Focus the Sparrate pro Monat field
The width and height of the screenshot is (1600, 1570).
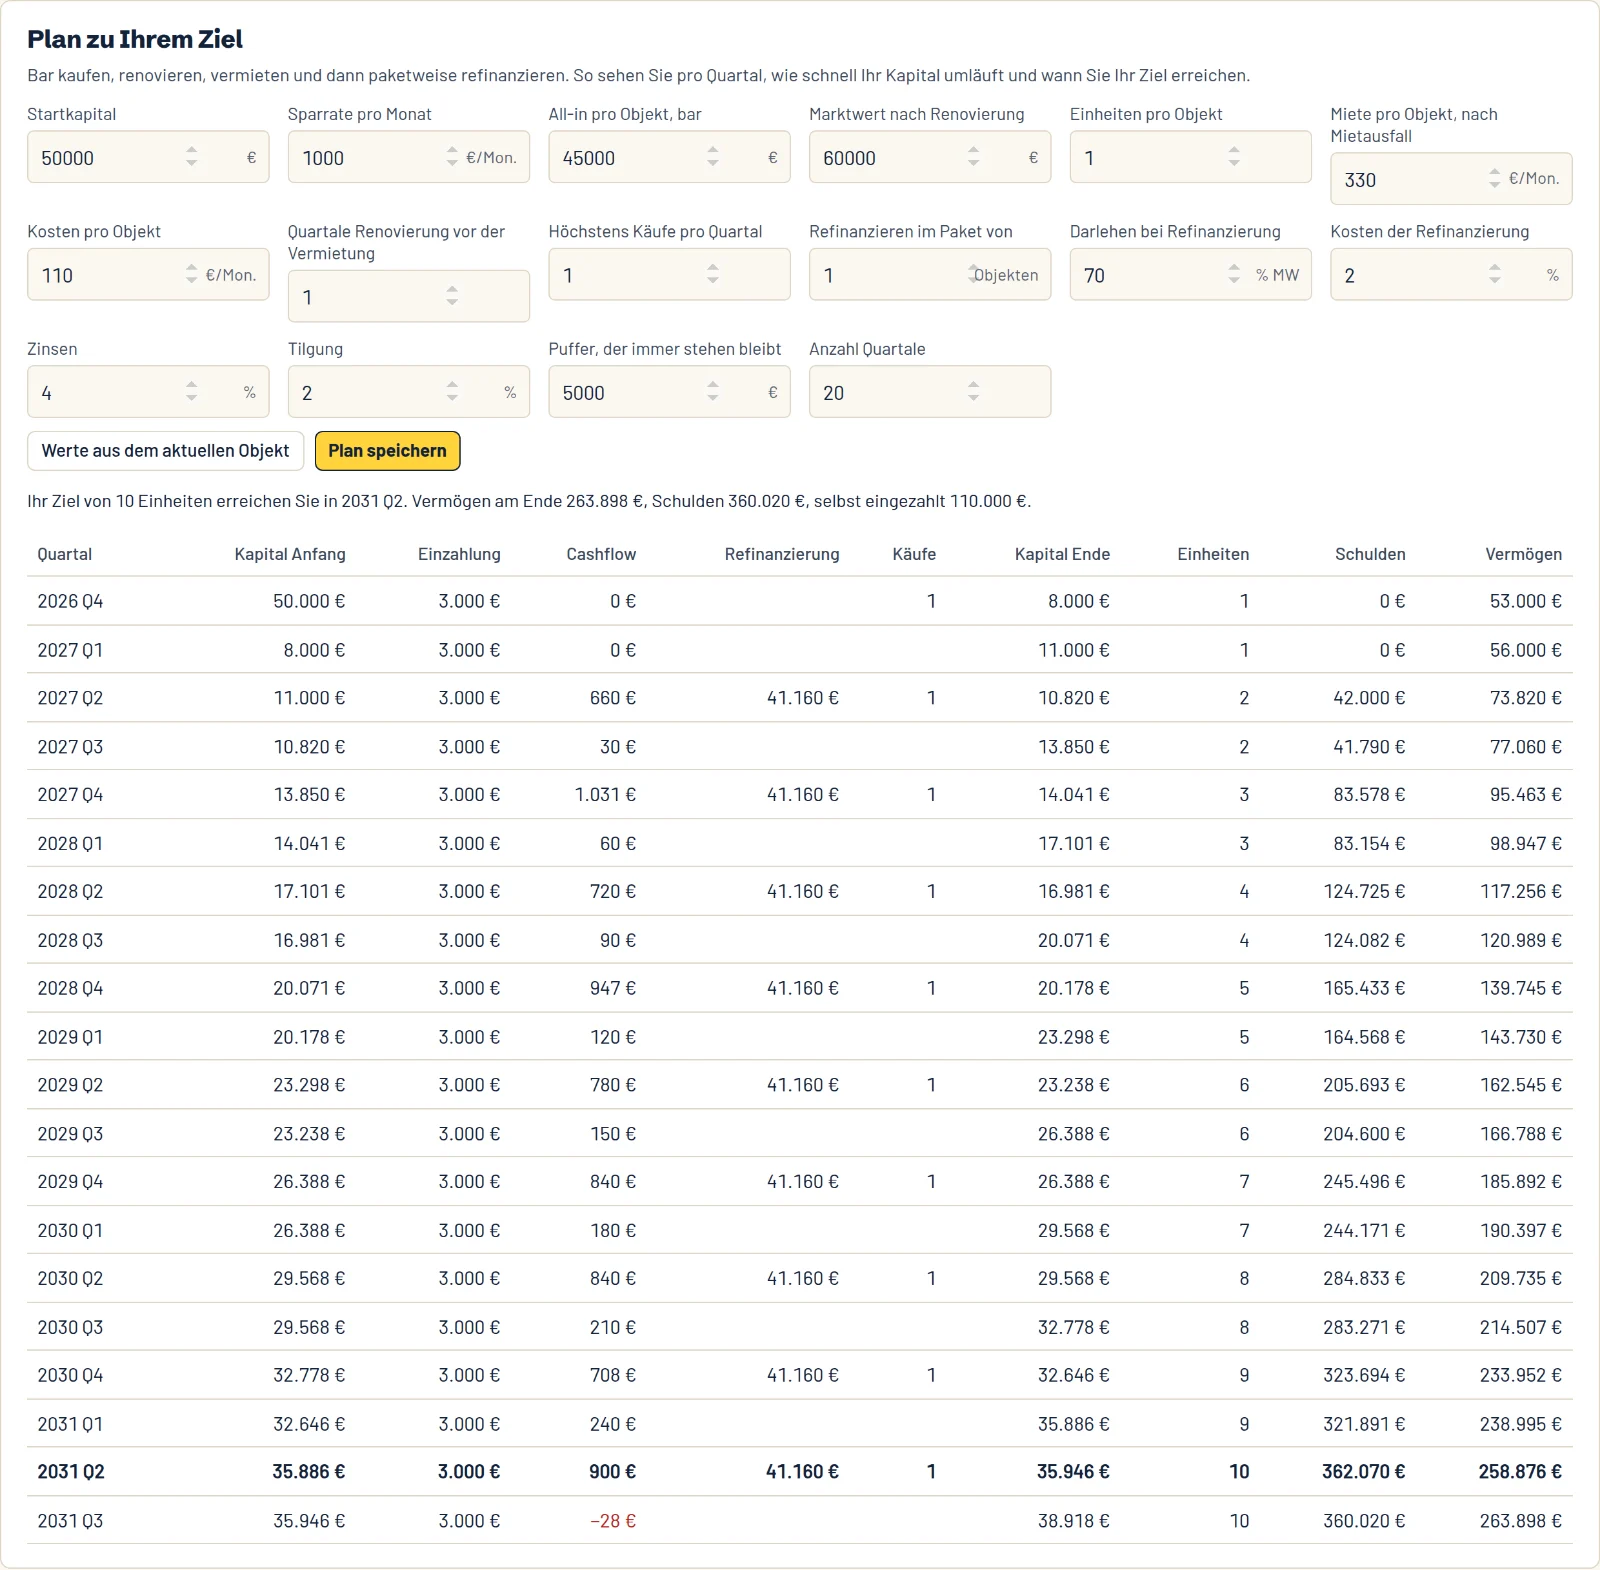tap(408, 157)
